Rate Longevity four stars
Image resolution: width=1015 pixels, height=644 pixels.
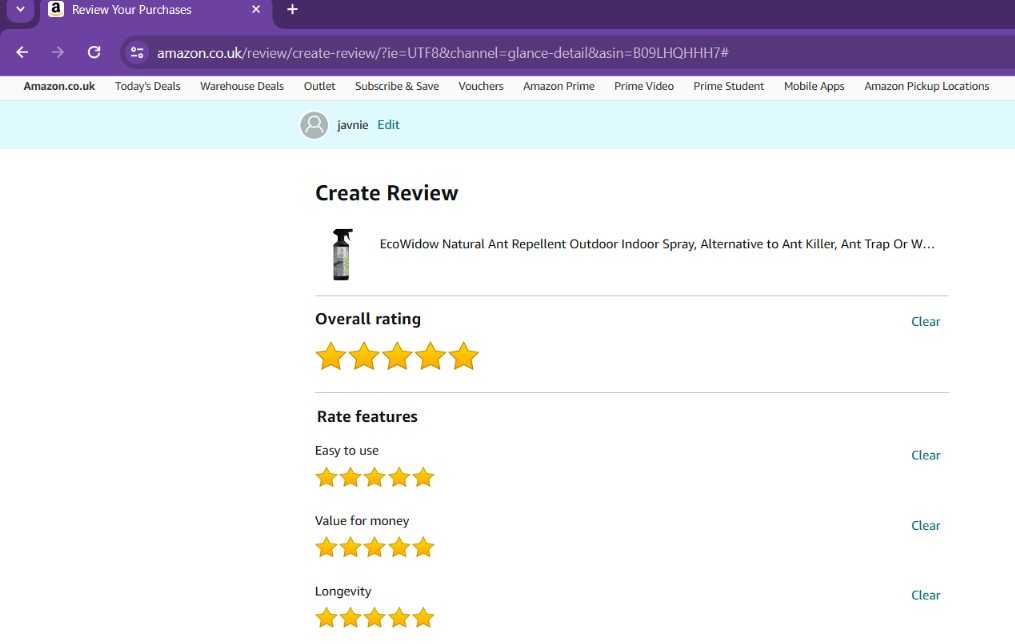399,618
